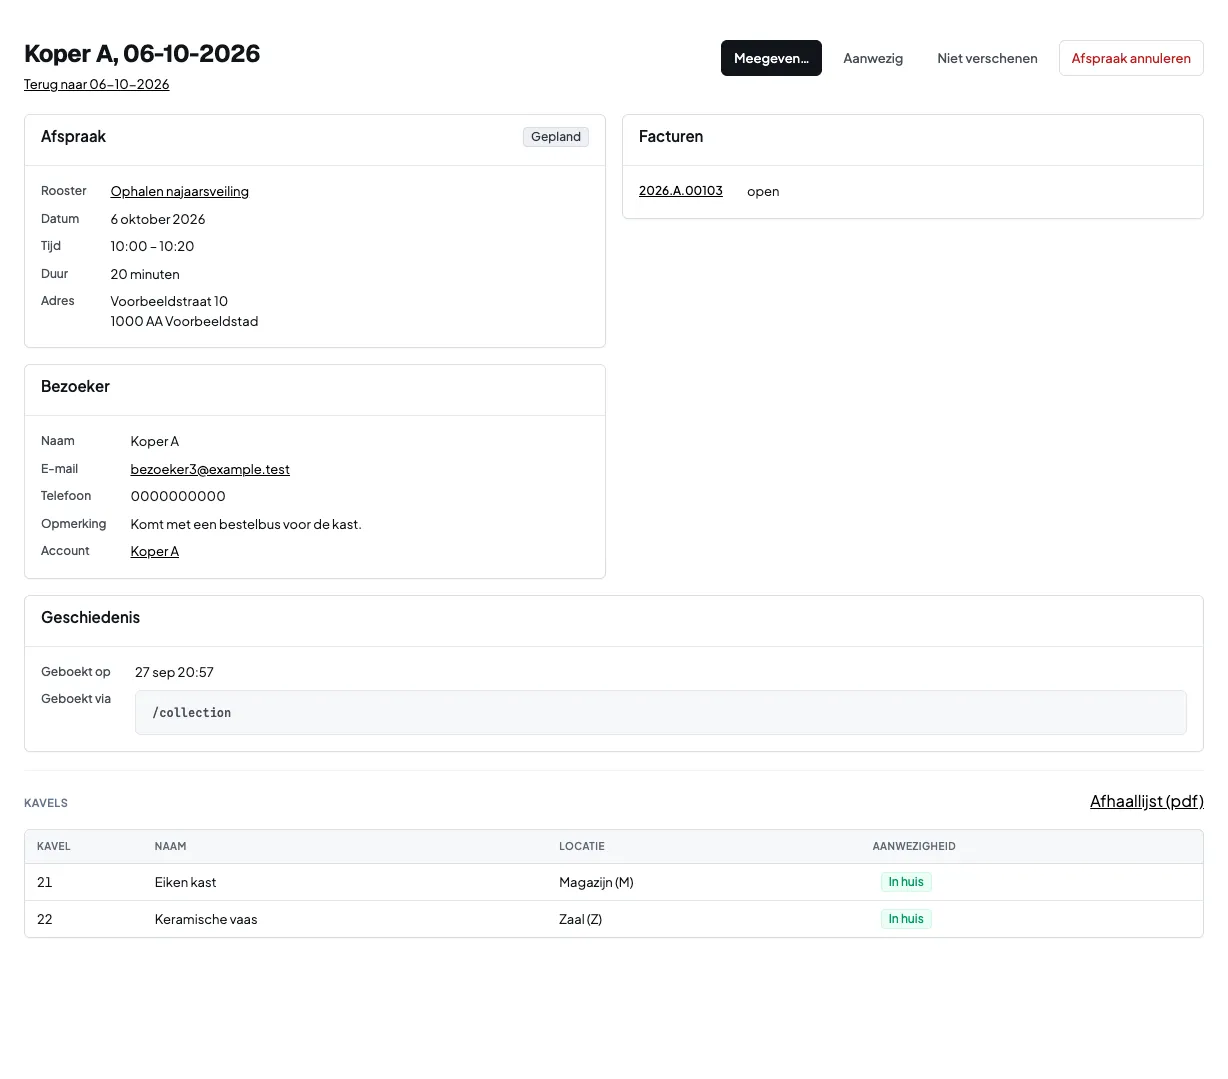Click the NAAM column header

tap(170, 846)
